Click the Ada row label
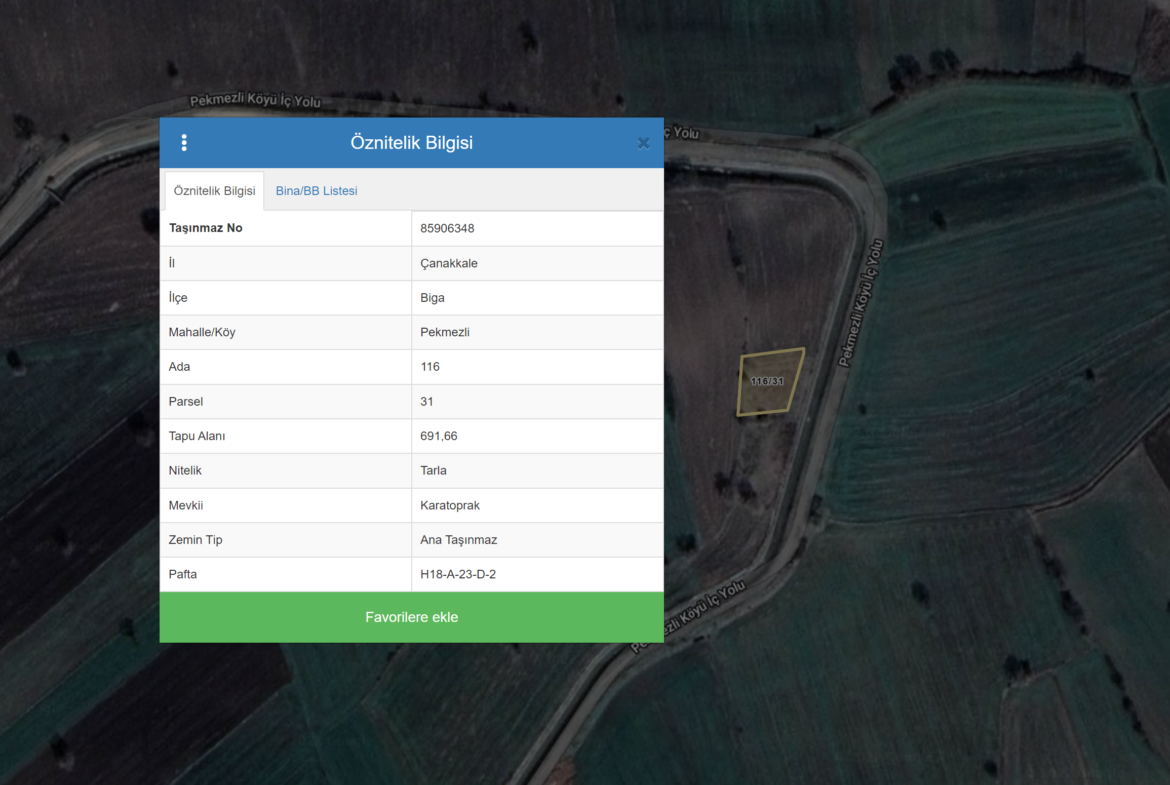The image size is (1170, 785). click(x=179, y=367)
